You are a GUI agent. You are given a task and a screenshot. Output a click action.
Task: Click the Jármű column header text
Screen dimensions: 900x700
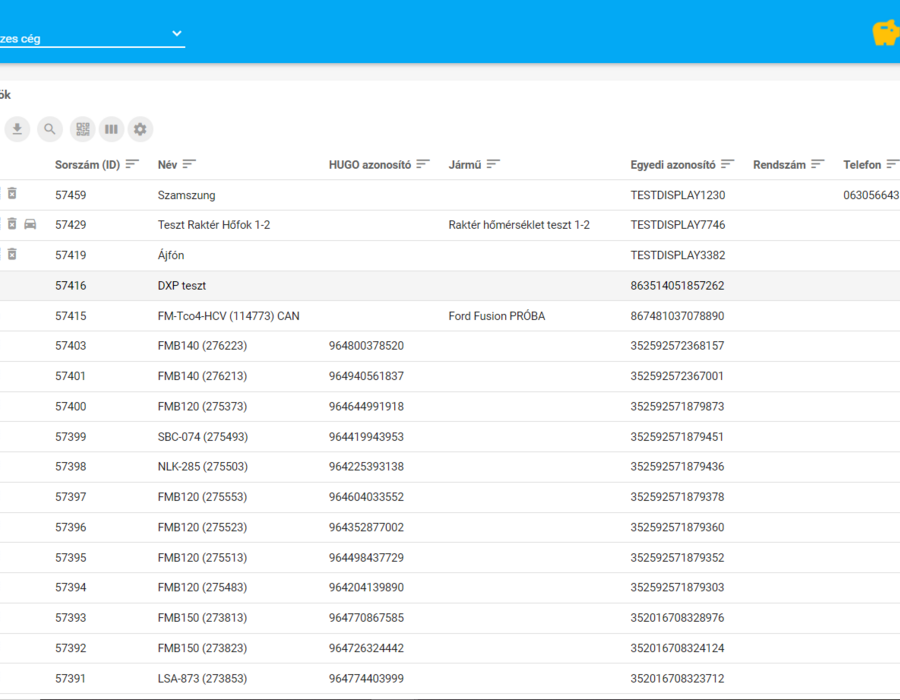(x=465, y=165)
